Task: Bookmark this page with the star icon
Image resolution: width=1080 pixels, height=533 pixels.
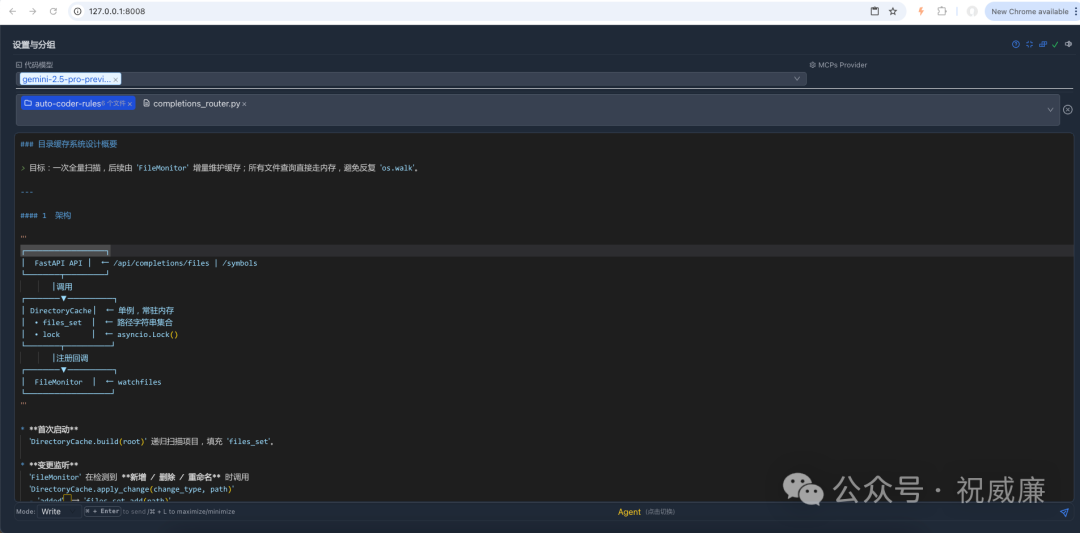Action: pos(893,11)
